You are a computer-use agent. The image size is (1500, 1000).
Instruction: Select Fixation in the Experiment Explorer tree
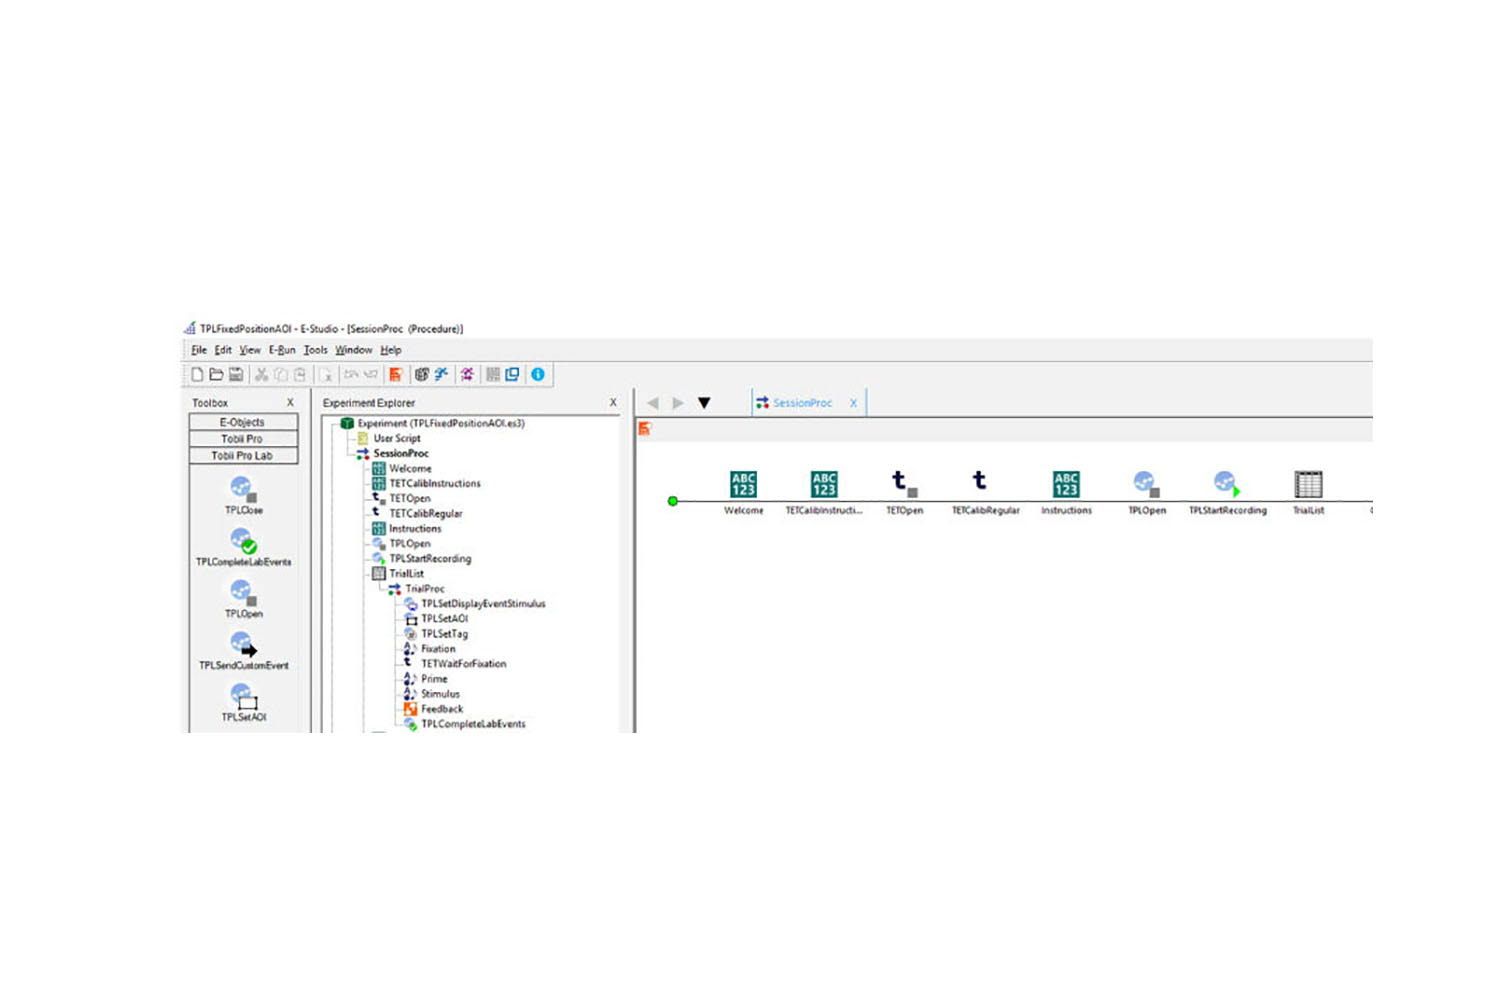pos(430,649)
